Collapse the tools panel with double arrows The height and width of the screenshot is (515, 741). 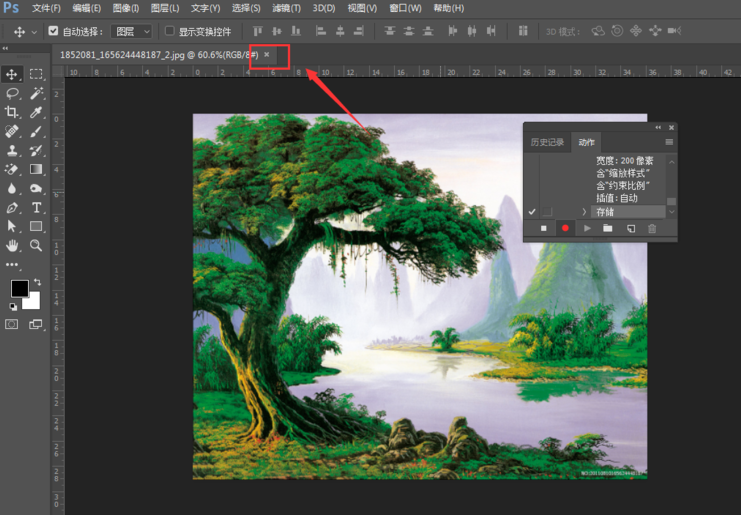tap(5, 48)
